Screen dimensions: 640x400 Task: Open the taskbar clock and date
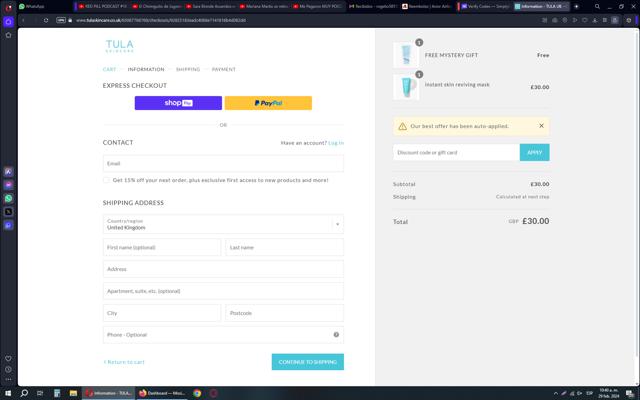[x=608, y=393]
